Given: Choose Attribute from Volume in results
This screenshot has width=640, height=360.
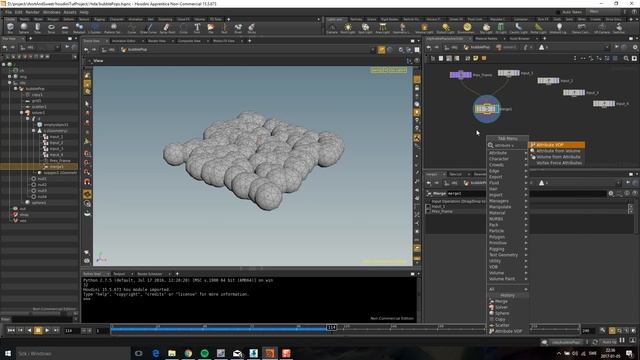Looking at the screenshot, I should tap(557, 151).
